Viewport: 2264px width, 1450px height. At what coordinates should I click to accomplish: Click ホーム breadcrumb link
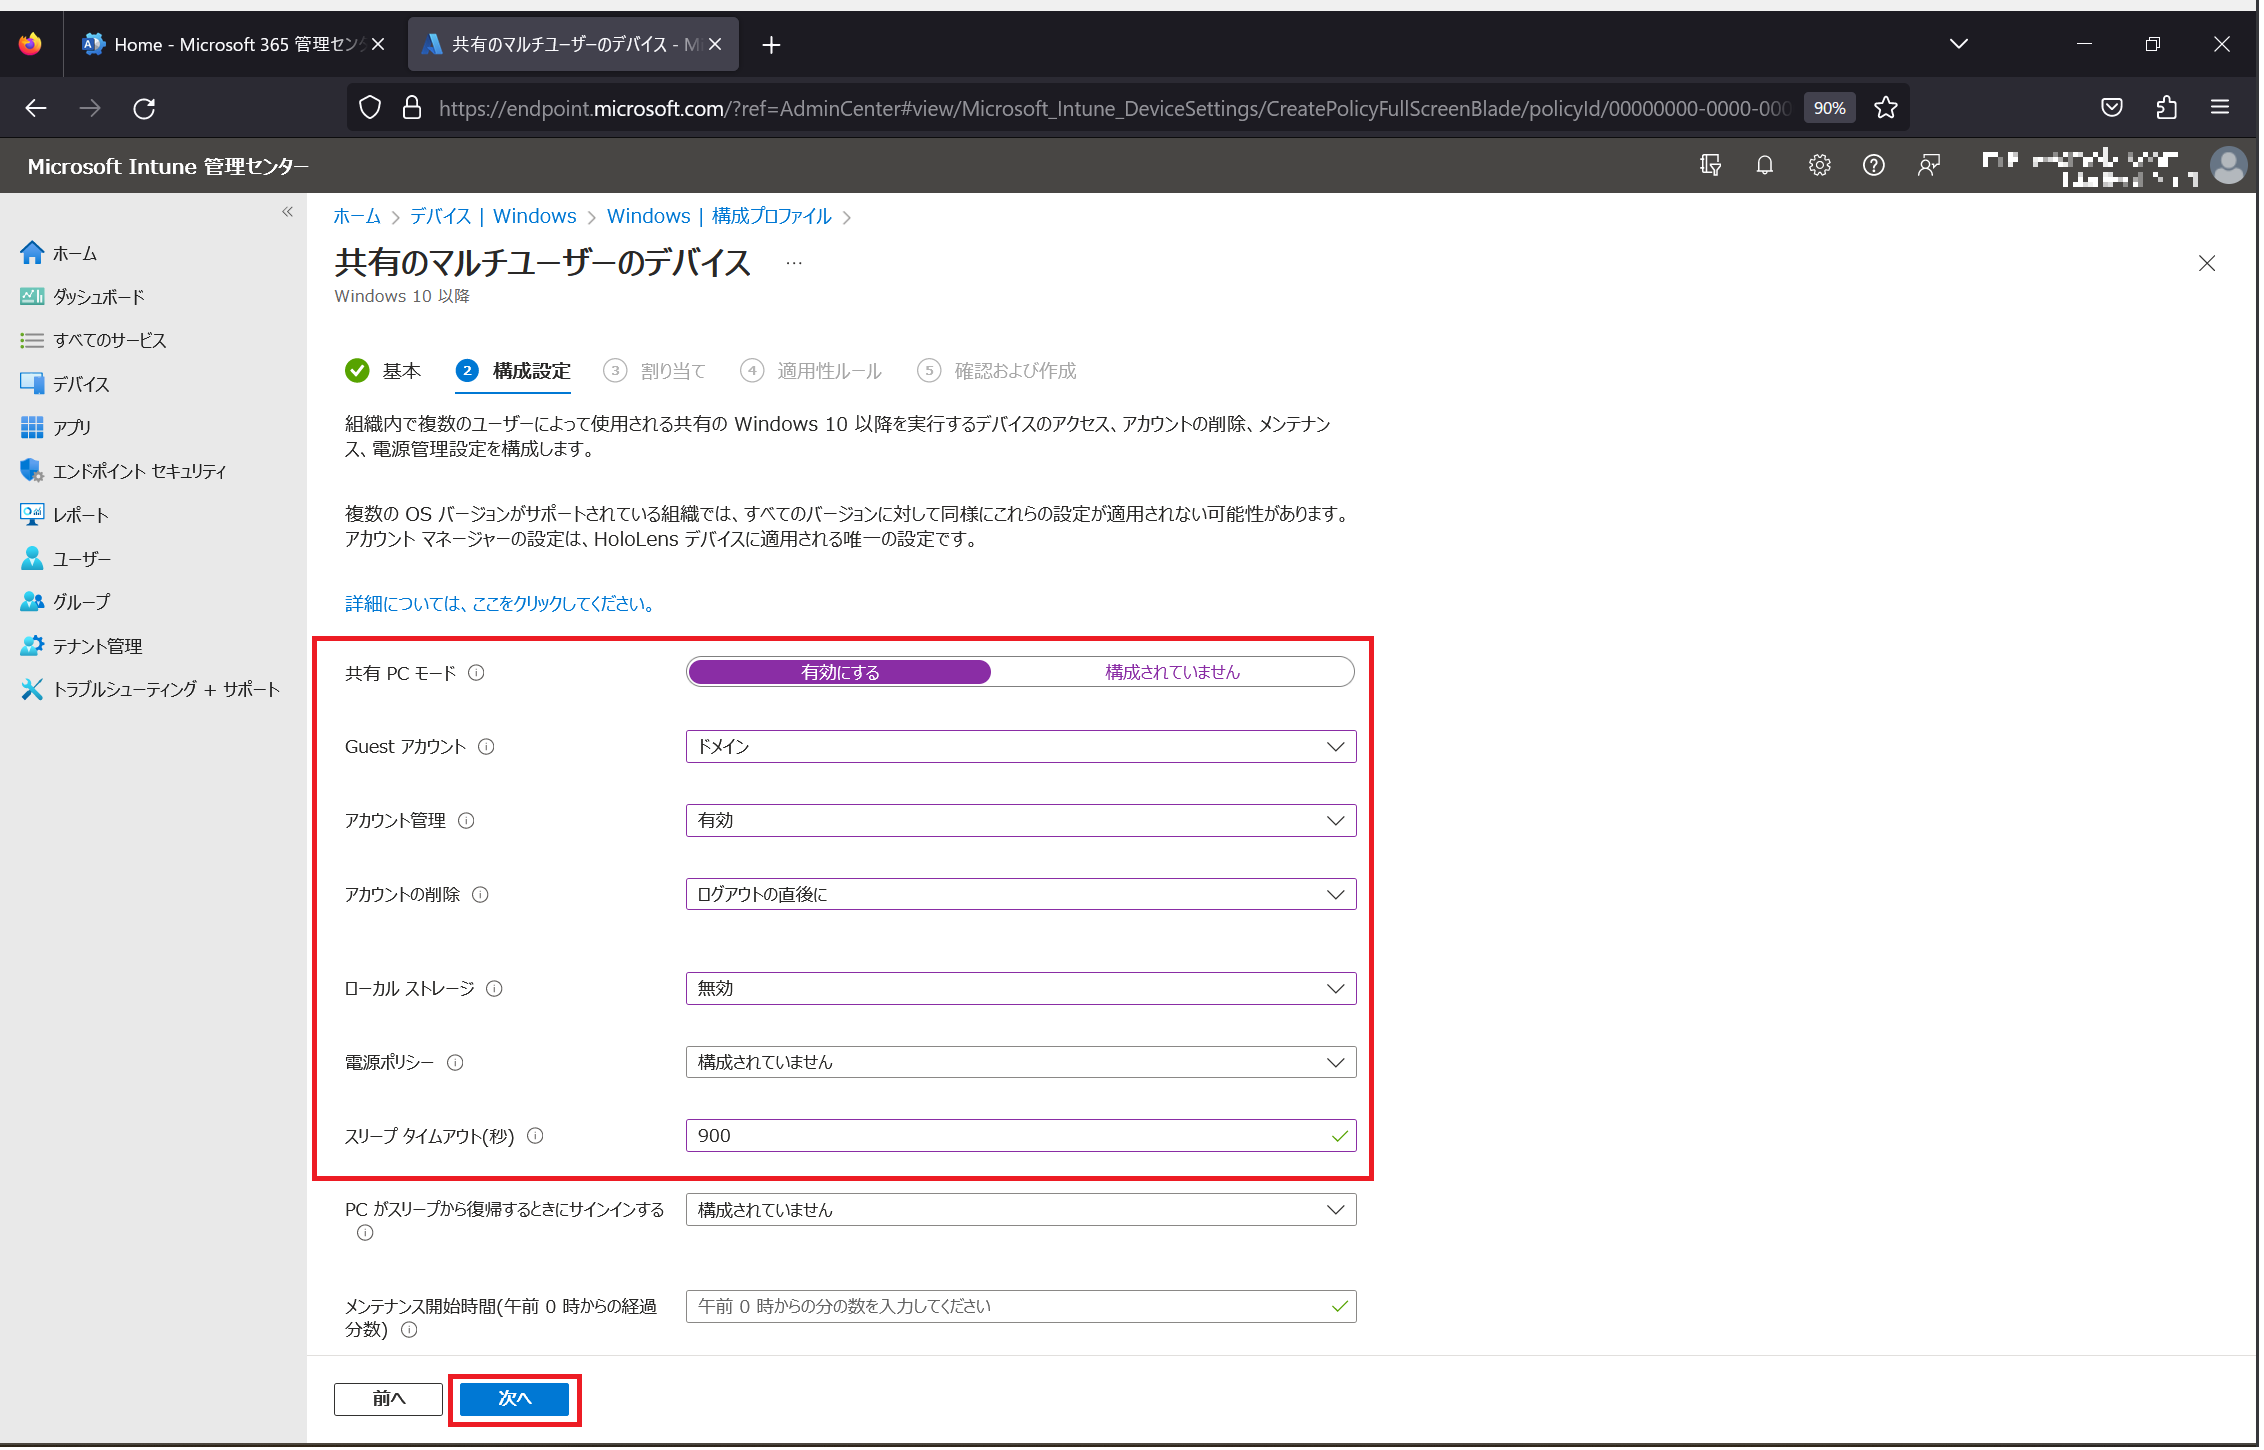(357, 217)
